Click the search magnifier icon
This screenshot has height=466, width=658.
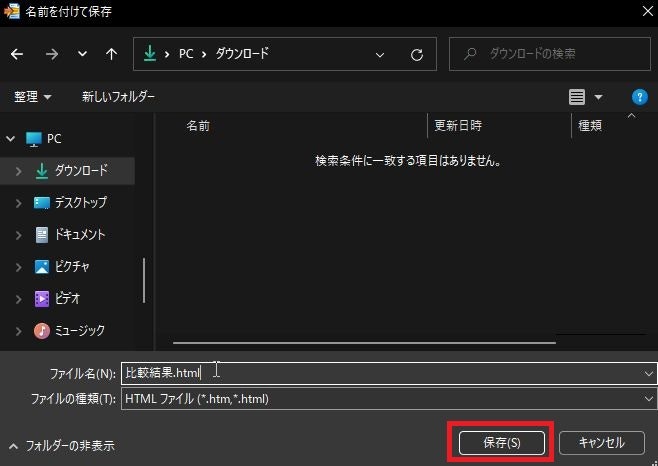[470, 54]
